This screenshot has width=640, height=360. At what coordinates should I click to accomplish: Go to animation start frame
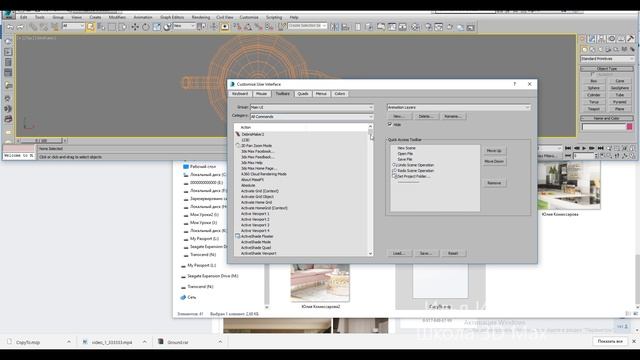tap(568, 148)
